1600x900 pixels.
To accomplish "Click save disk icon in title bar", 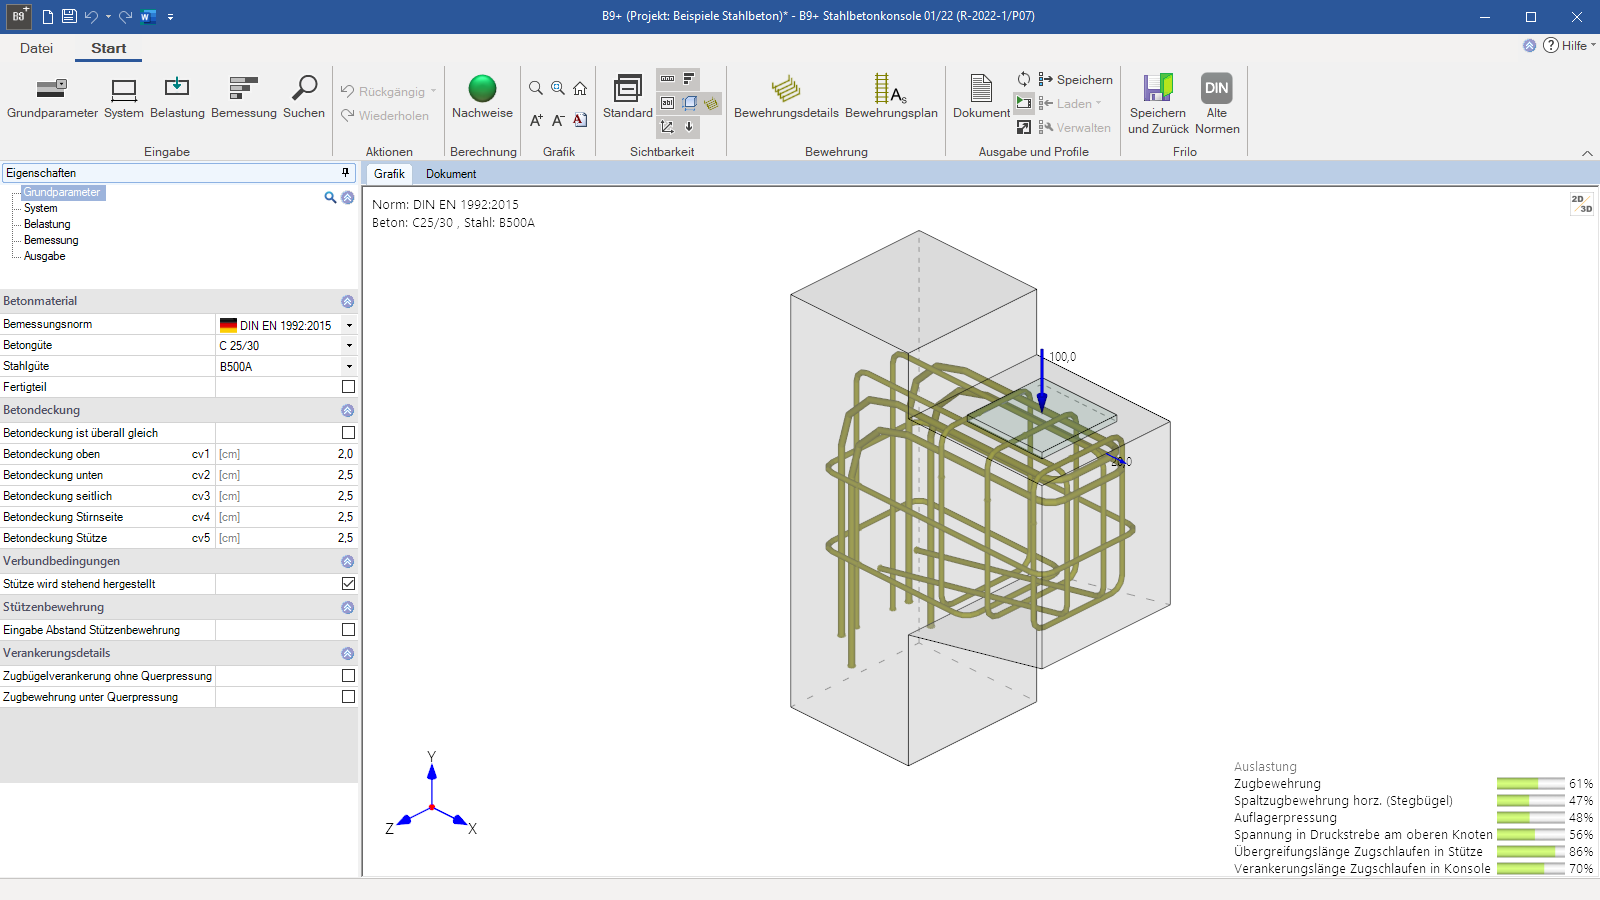I will coord(69,16).
